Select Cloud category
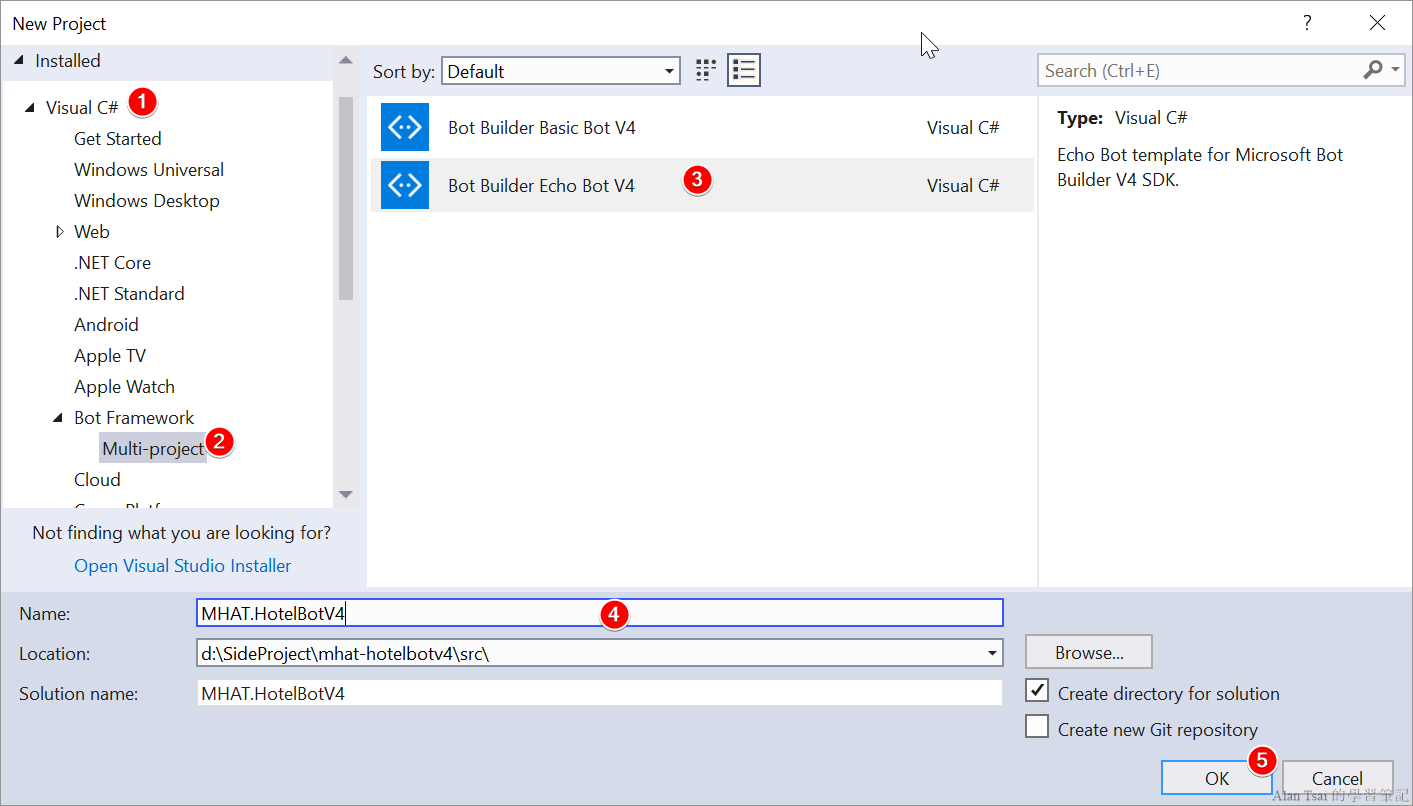The width and height of the screenshot is (1413, 806). [x=97, y=480]
